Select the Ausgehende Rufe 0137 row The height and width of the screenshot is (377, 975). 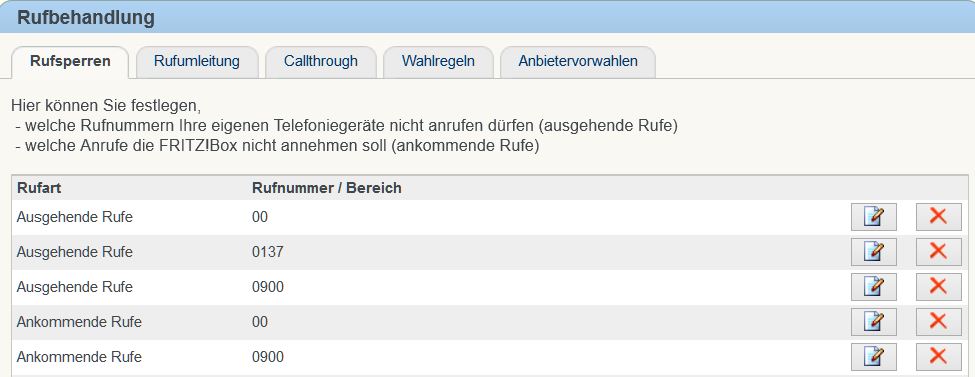pyautogui.click(x=490, y=252)
